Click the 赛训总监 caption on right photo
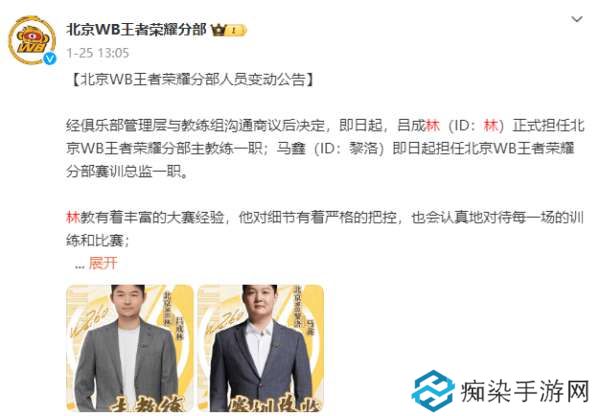 pyautogui.click(x=273, y=405)
